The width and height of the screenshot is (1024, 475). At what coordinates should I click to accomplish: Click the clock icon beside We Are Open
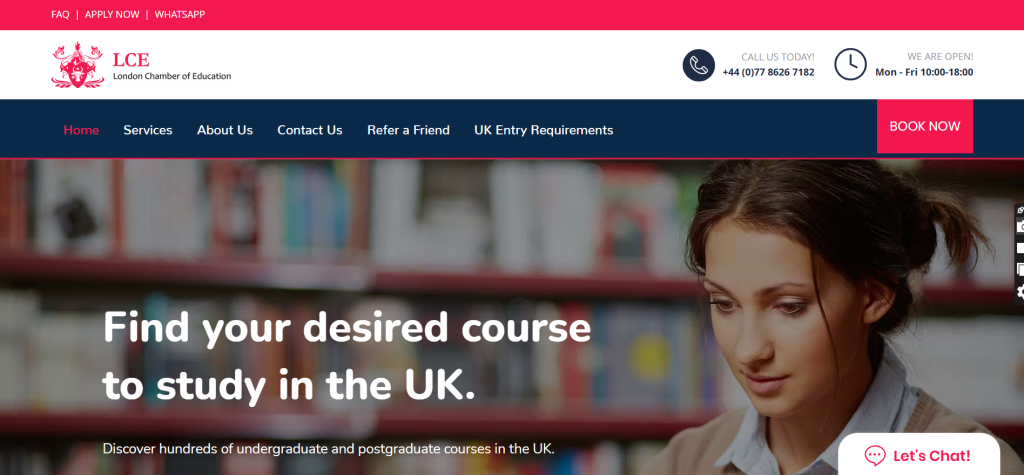click(850, 65)
